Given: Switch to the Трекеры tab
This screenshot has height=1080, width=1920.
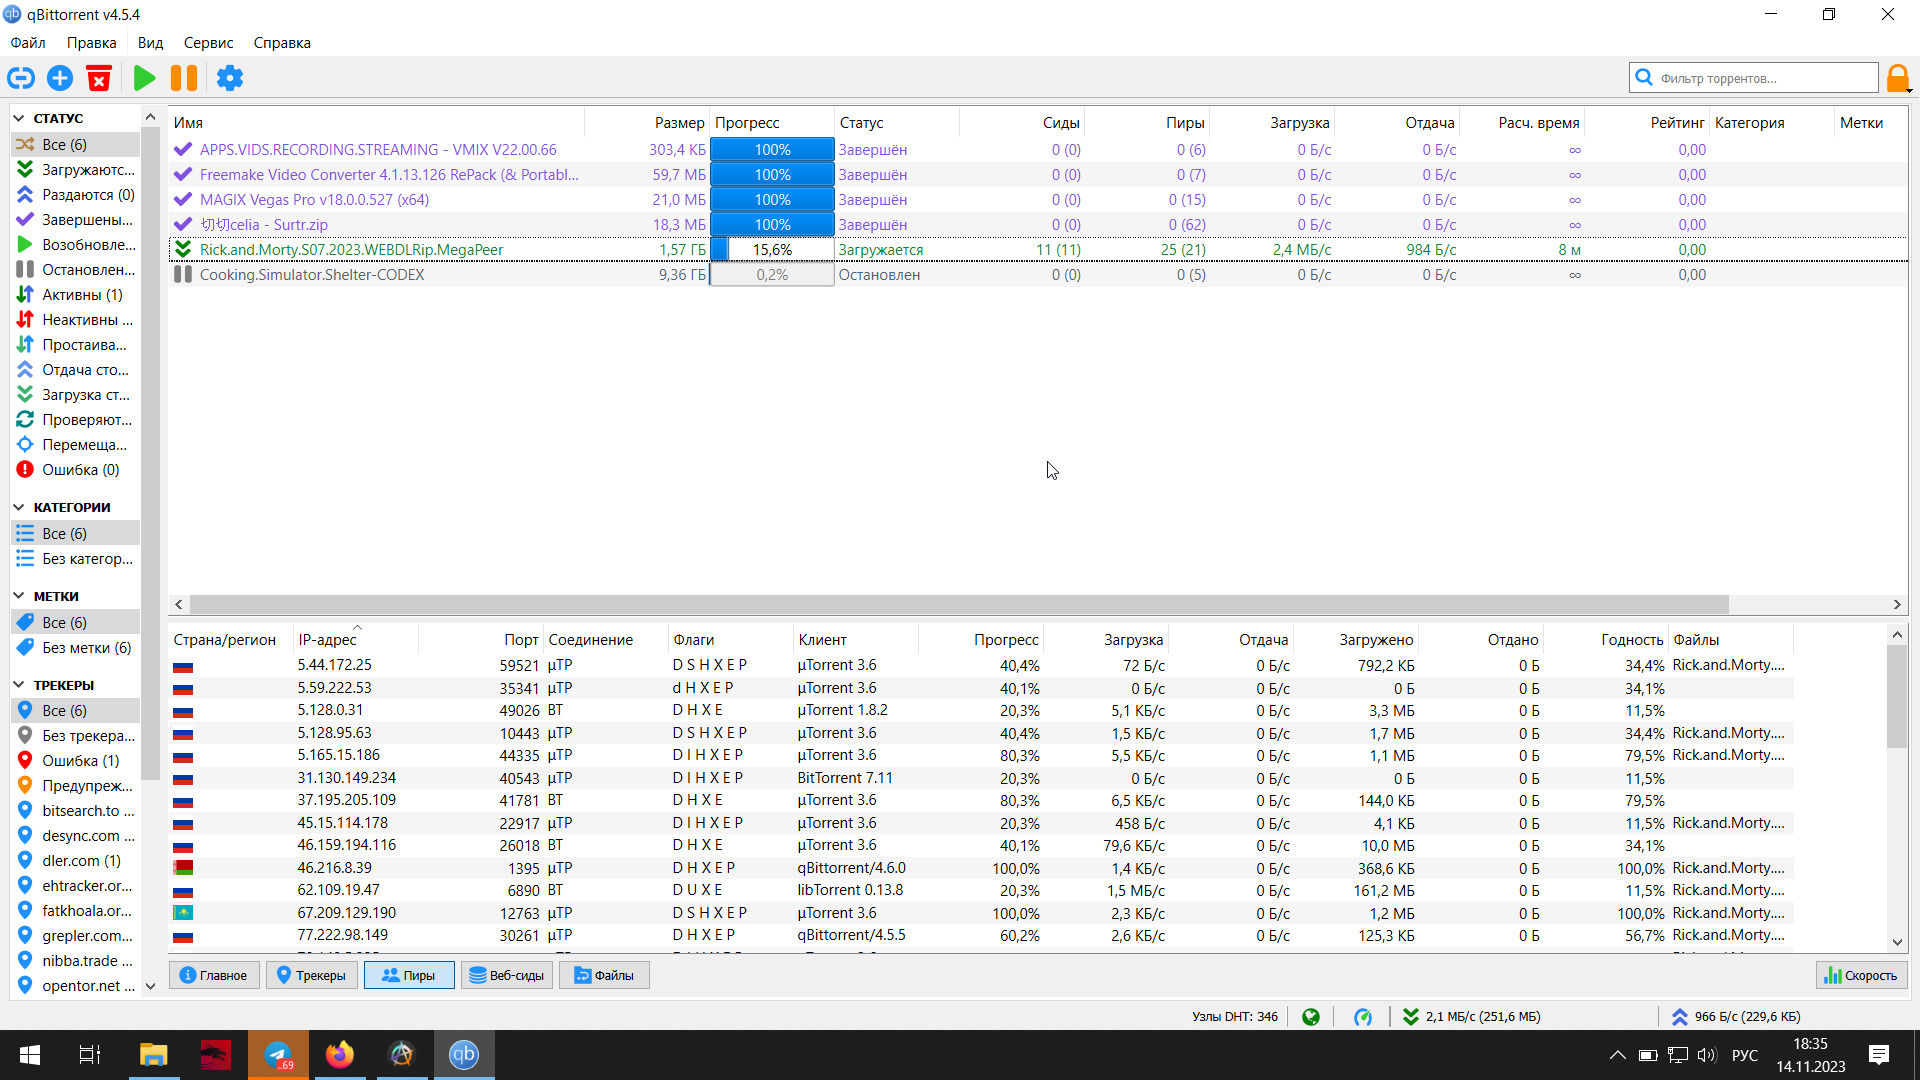Looking at the screenshot, I should 311,975.
